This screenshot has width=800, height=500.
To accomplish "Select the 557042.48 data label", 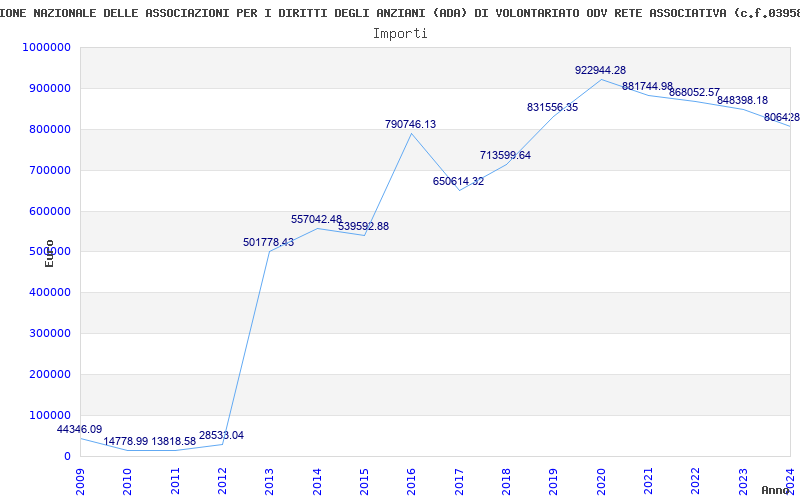I will (x=316, y=219).
